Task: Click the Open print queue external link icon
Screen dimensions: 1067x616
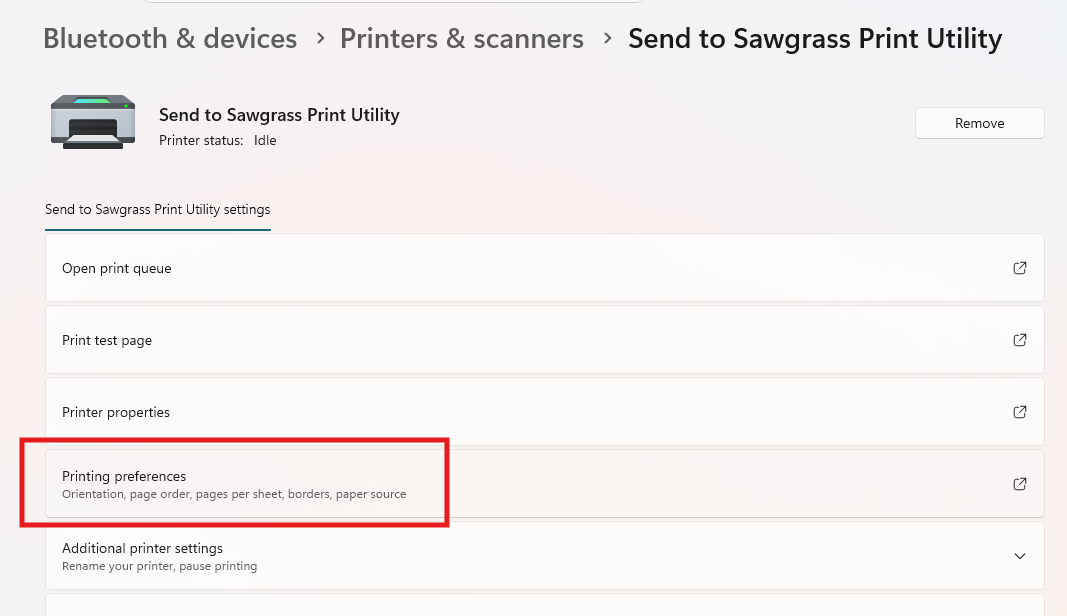Action: point(1019,268)
